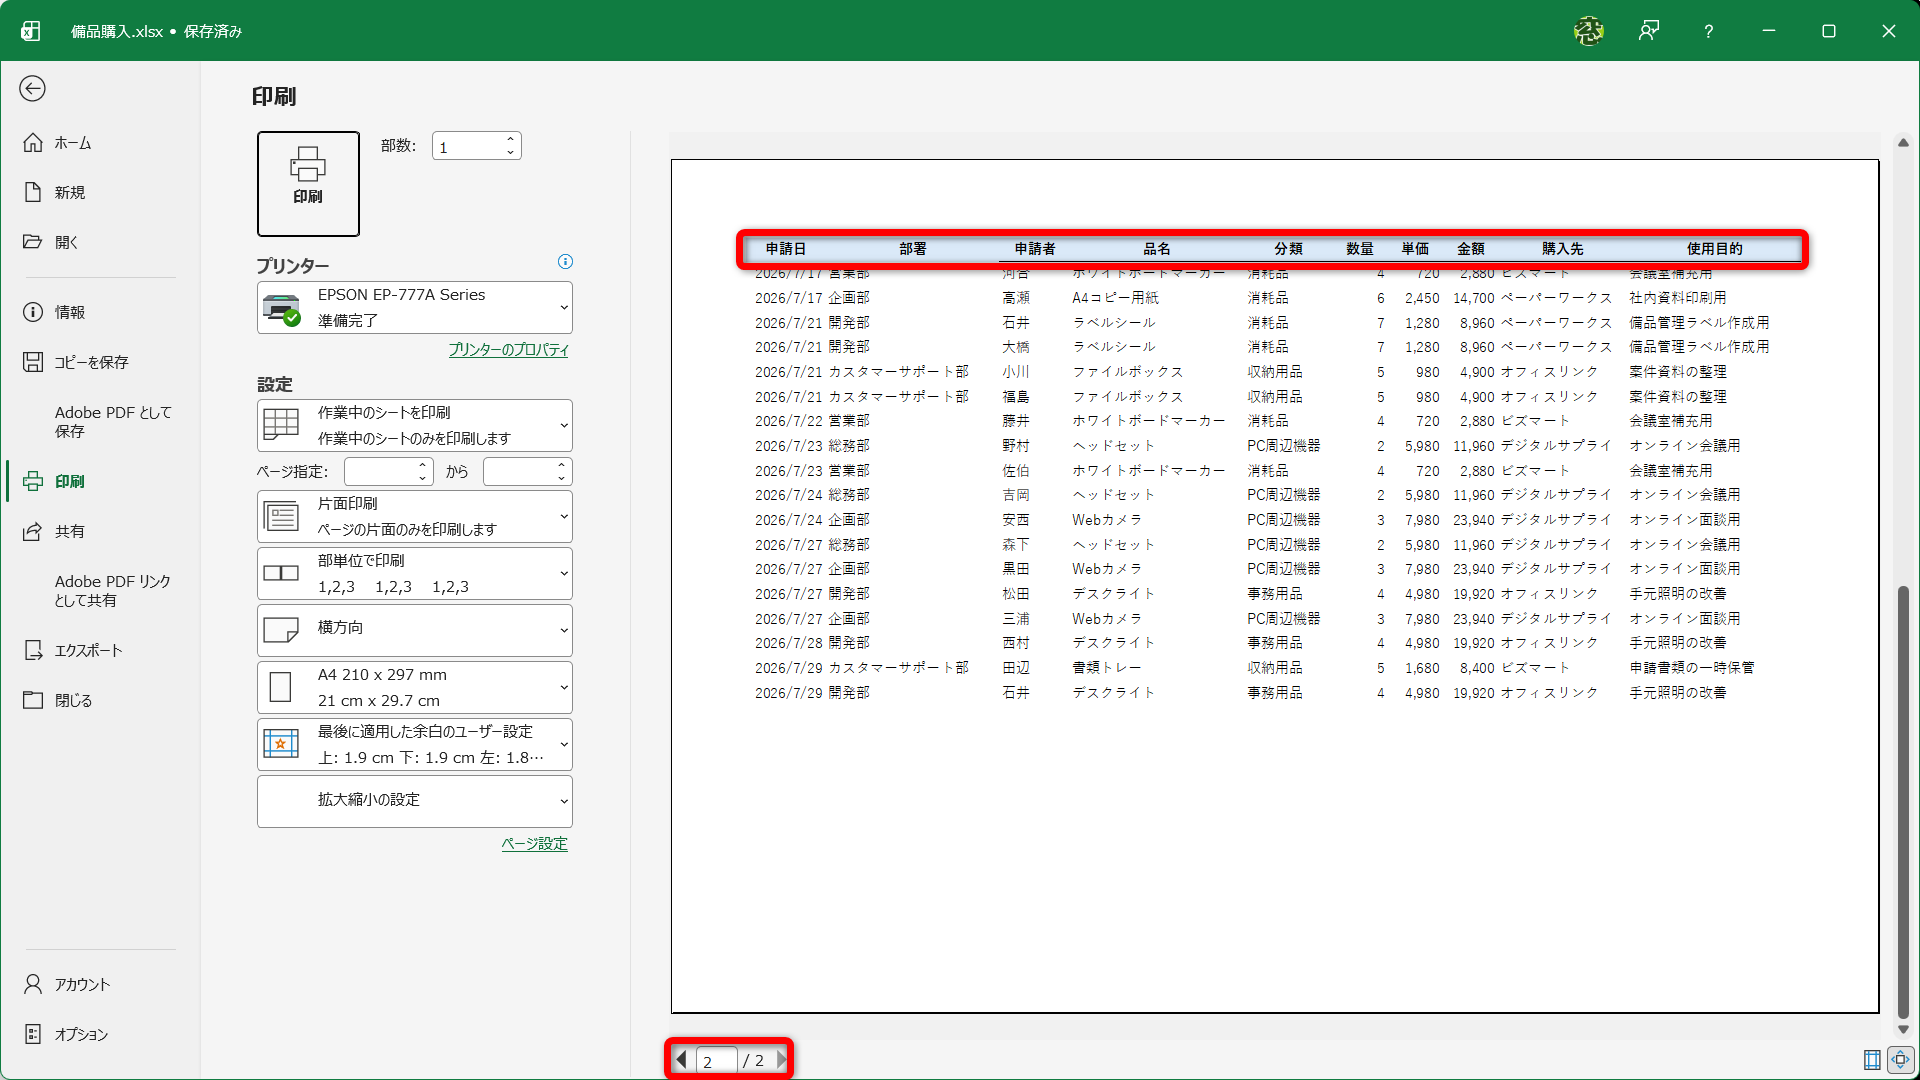Click the 三浦 applicant cell in the preview
Image resolution: width=1920 pixels, height=1080 pixels.
[x=1016, y=619]
